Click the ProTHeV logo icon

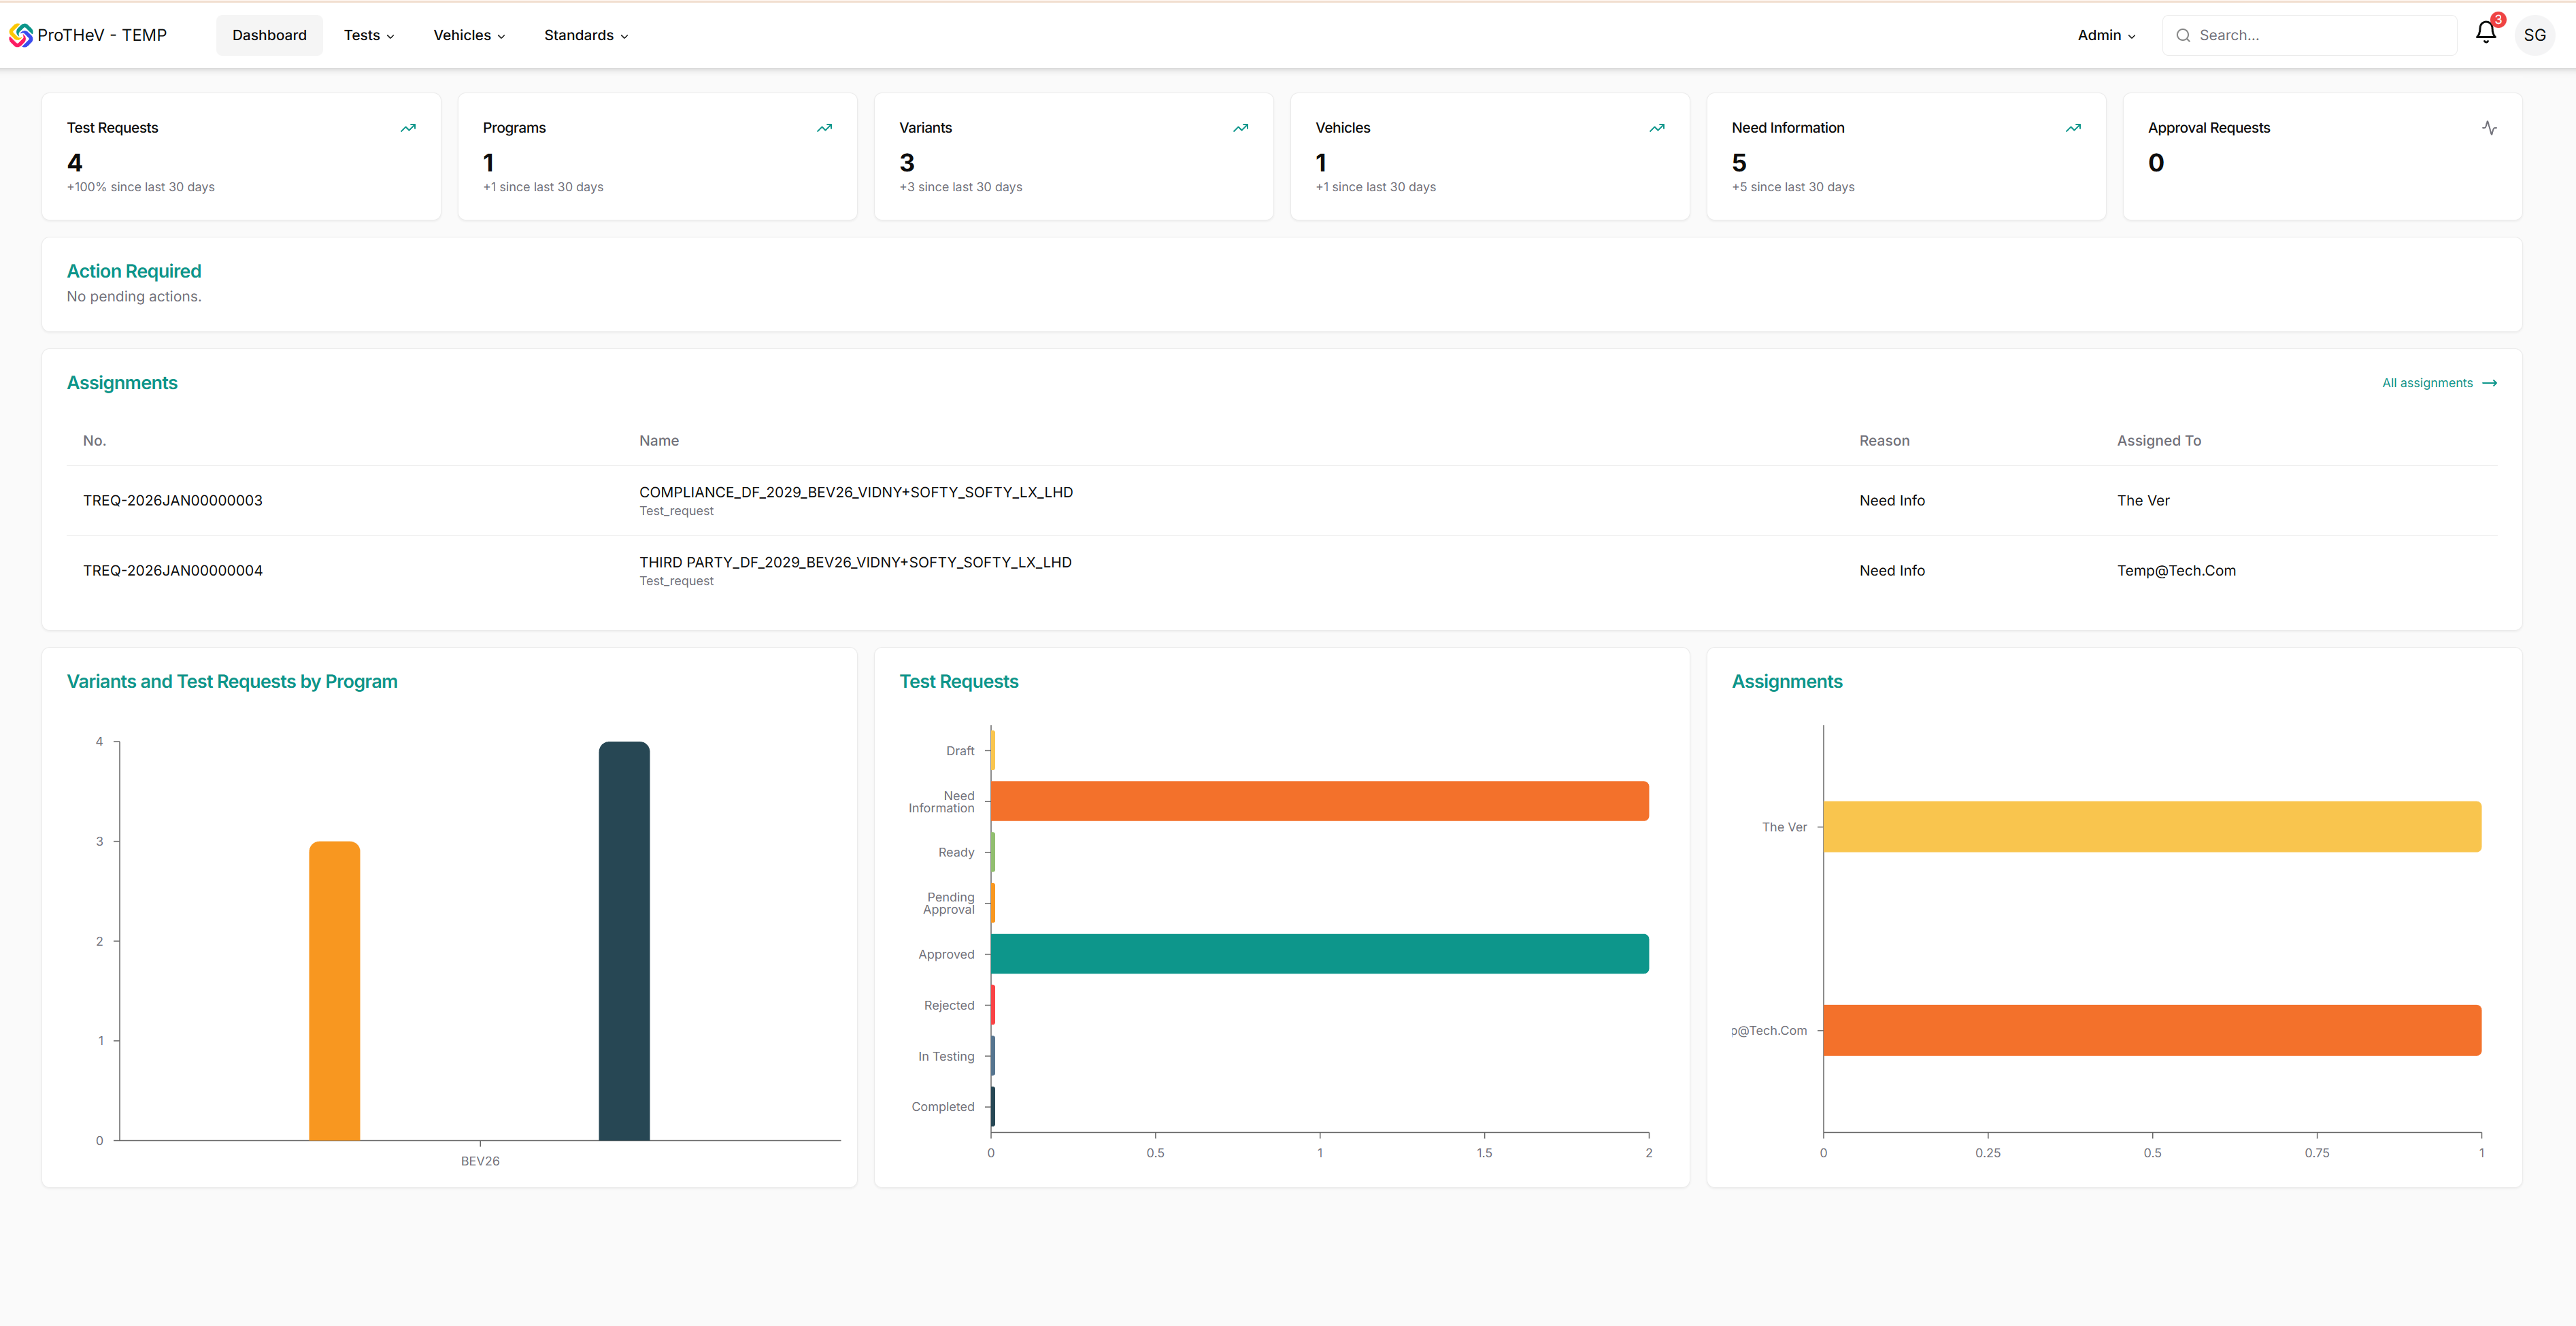tap(21, 35)
